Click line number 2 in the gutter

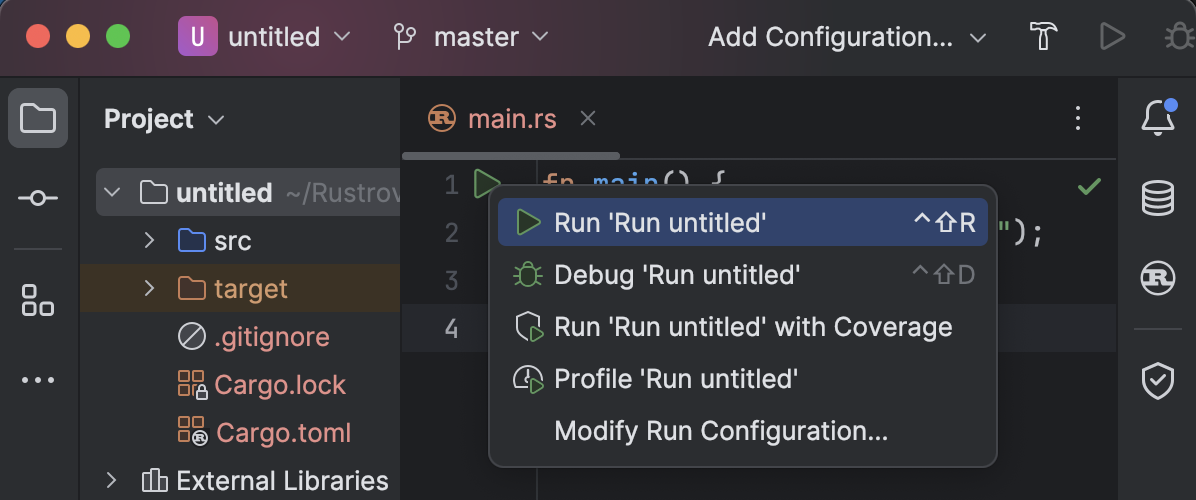point(452,232)
